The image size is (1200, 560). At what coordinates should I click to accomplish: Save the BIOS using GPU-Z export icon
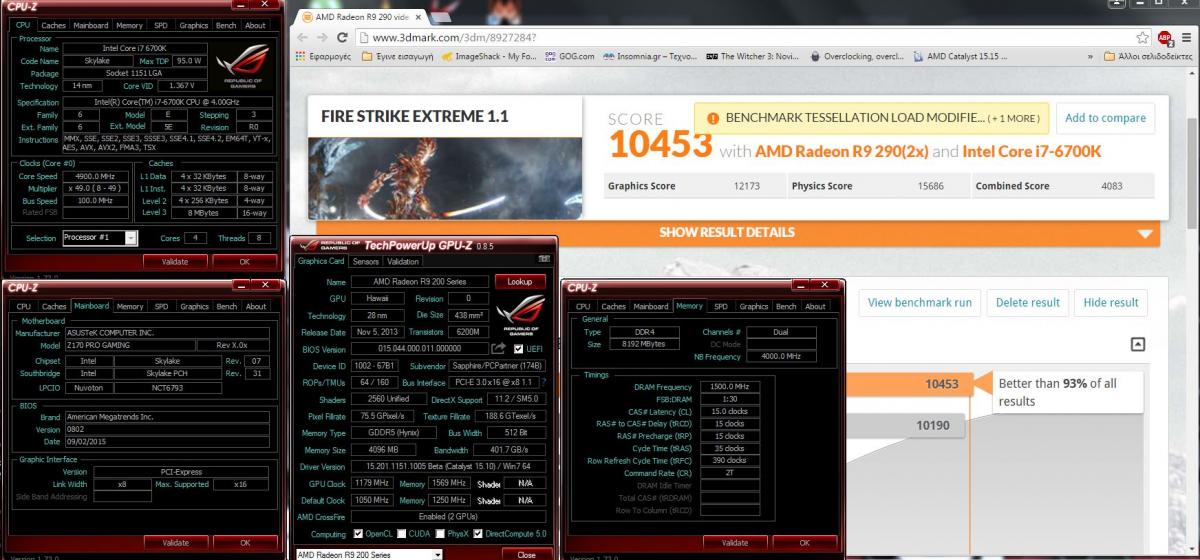(499, 348)
